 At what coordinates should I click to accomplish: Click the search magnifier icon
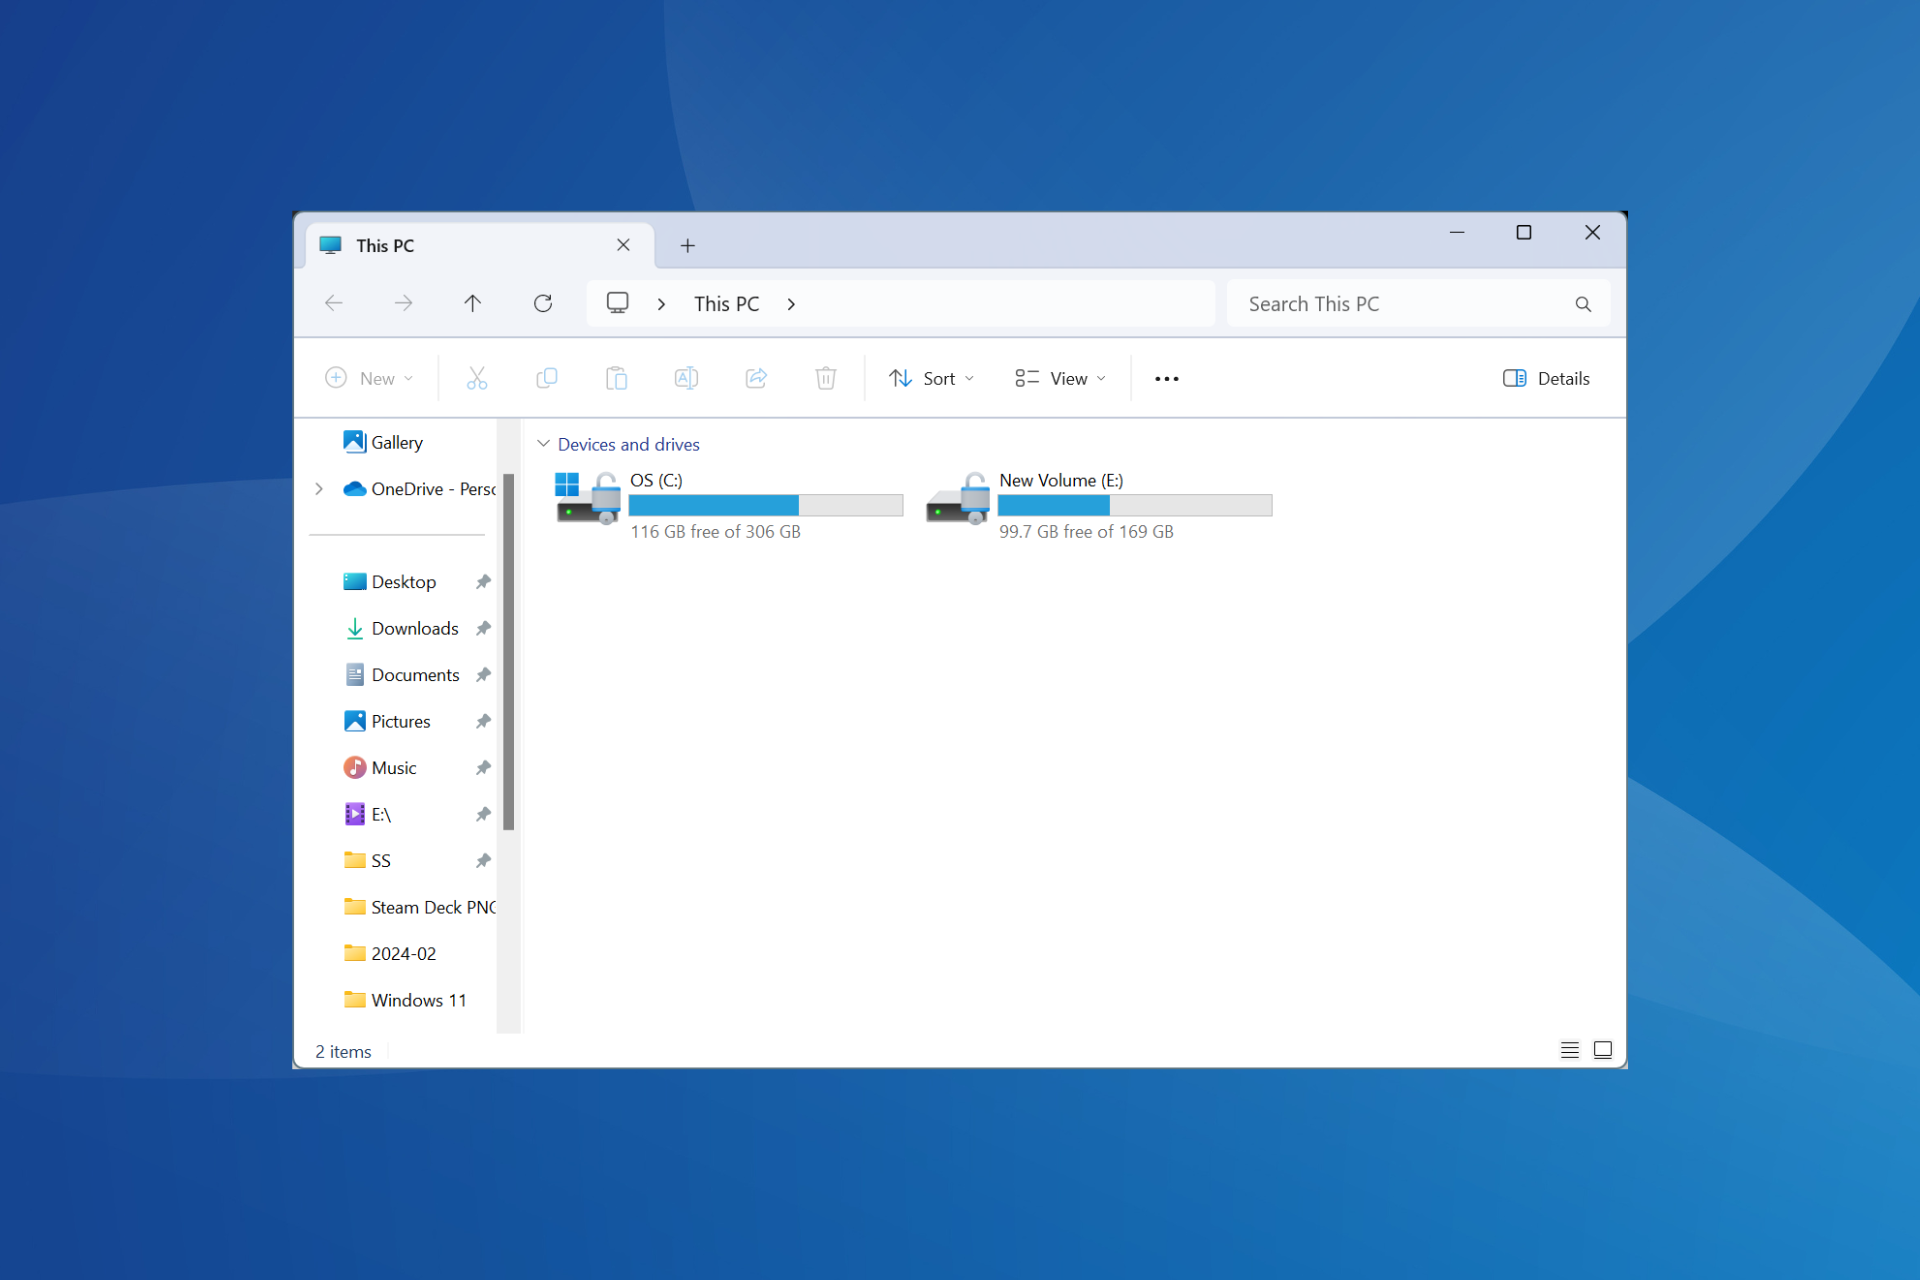click(x=1583, y=304)
